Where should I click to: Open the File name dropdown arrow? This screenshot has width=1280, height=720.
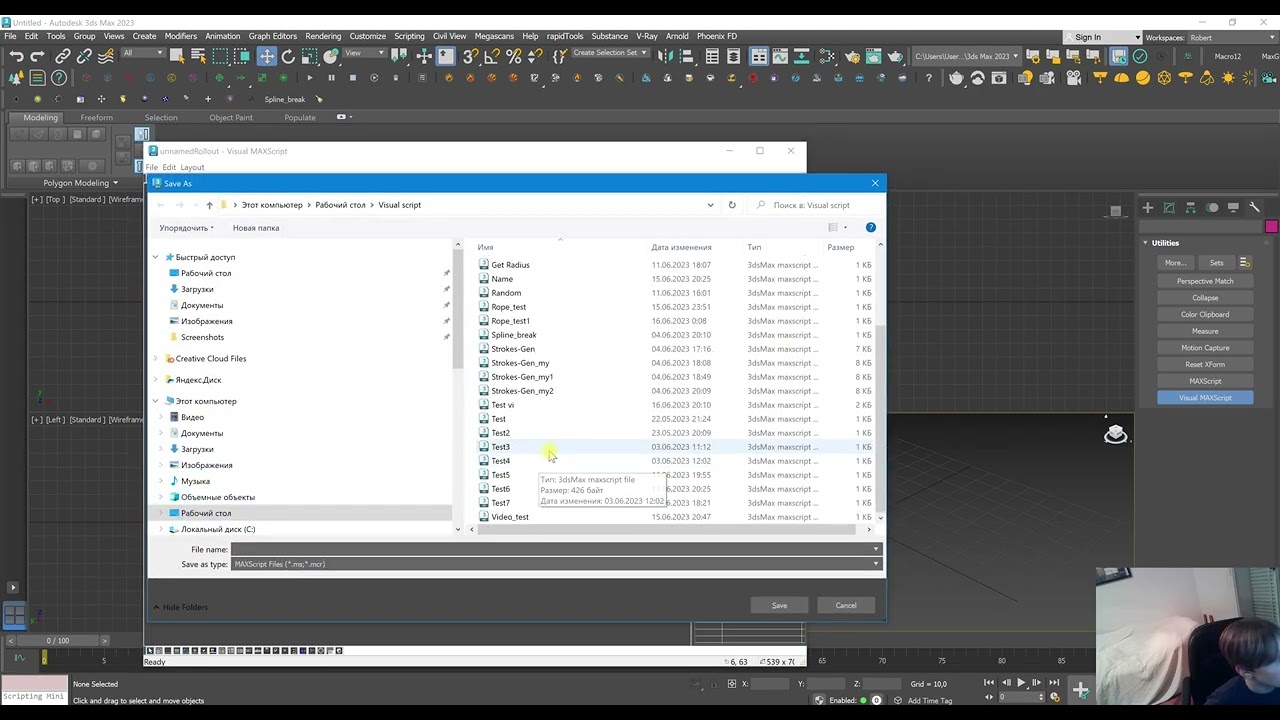(876, 549)
